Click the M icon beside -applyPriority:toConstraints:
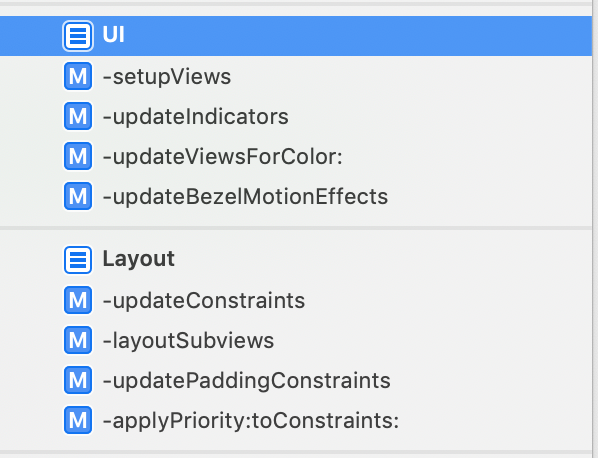This screenshot has height=458, width=598. 78,420
